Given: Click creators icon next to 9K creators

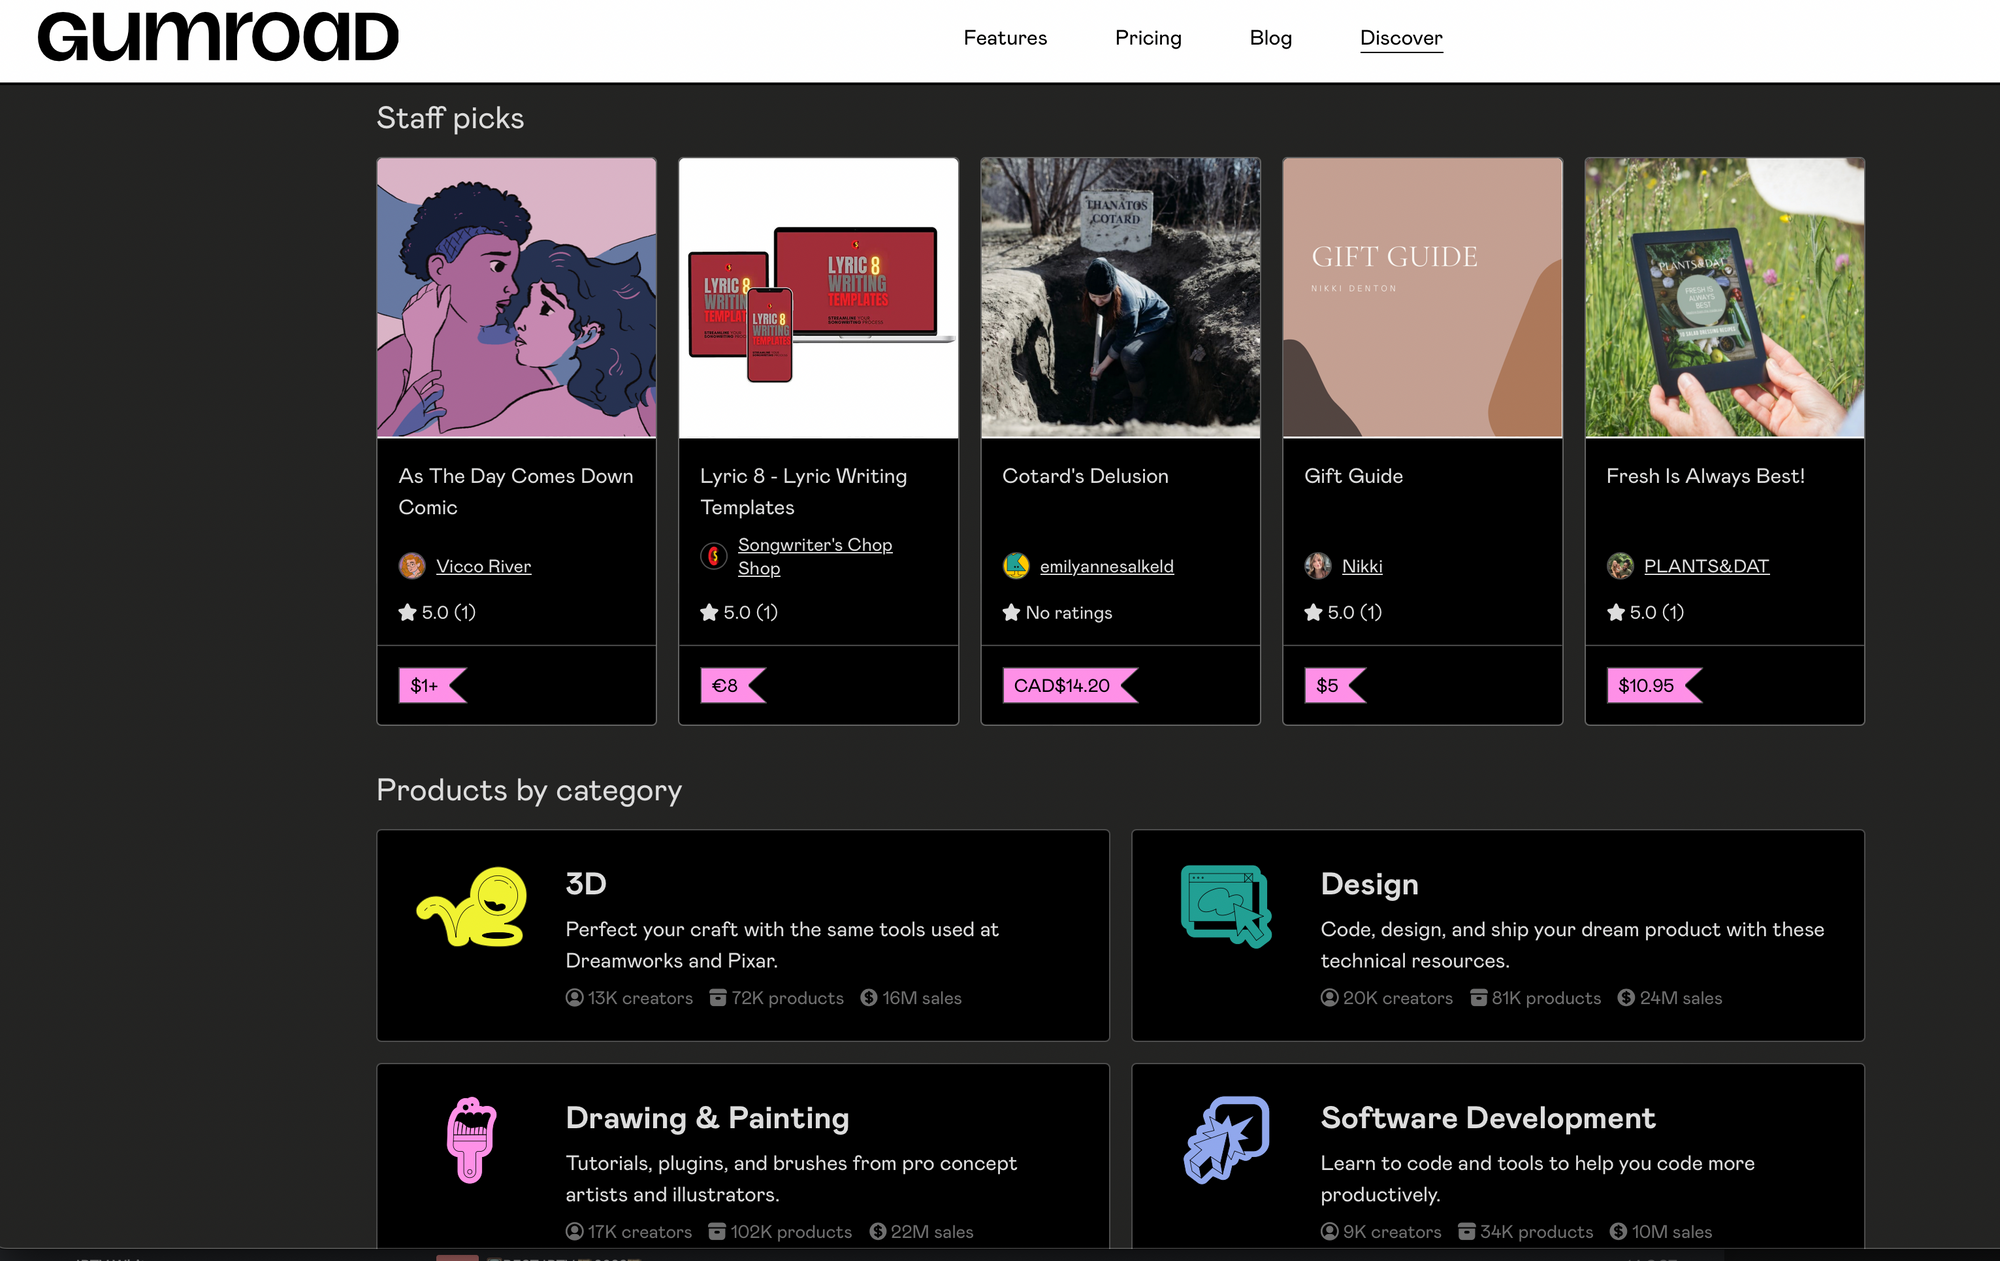Looking at the screenshot, I should [x=1329, y=1231].
